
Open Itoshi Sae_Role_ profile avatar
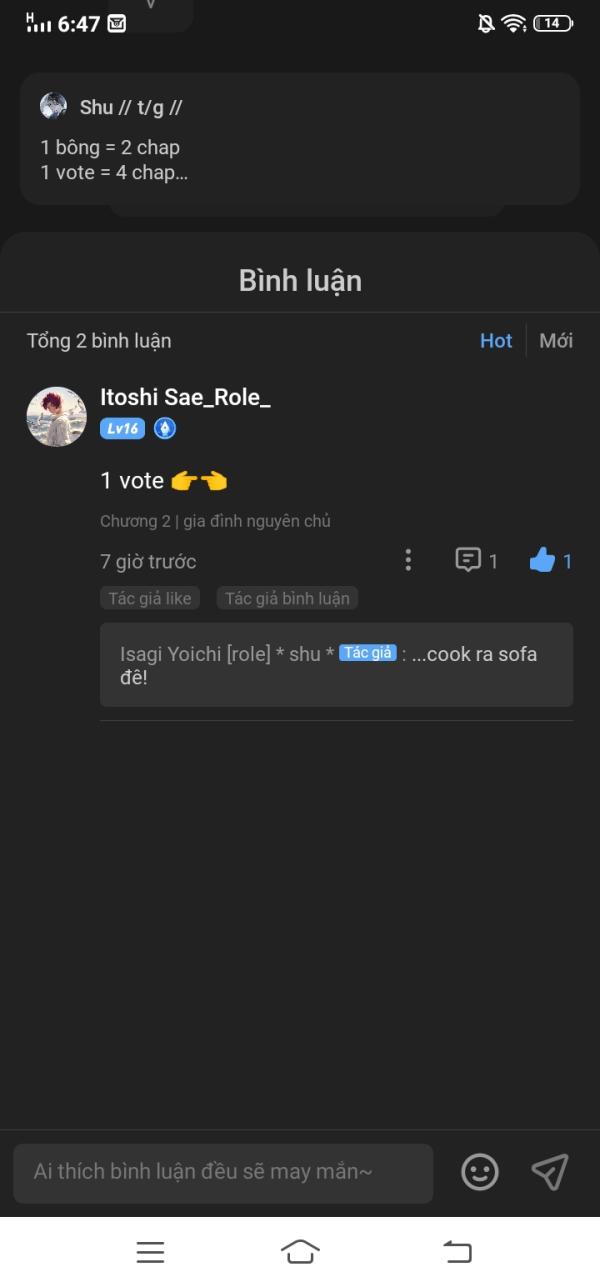click(56, 416)
